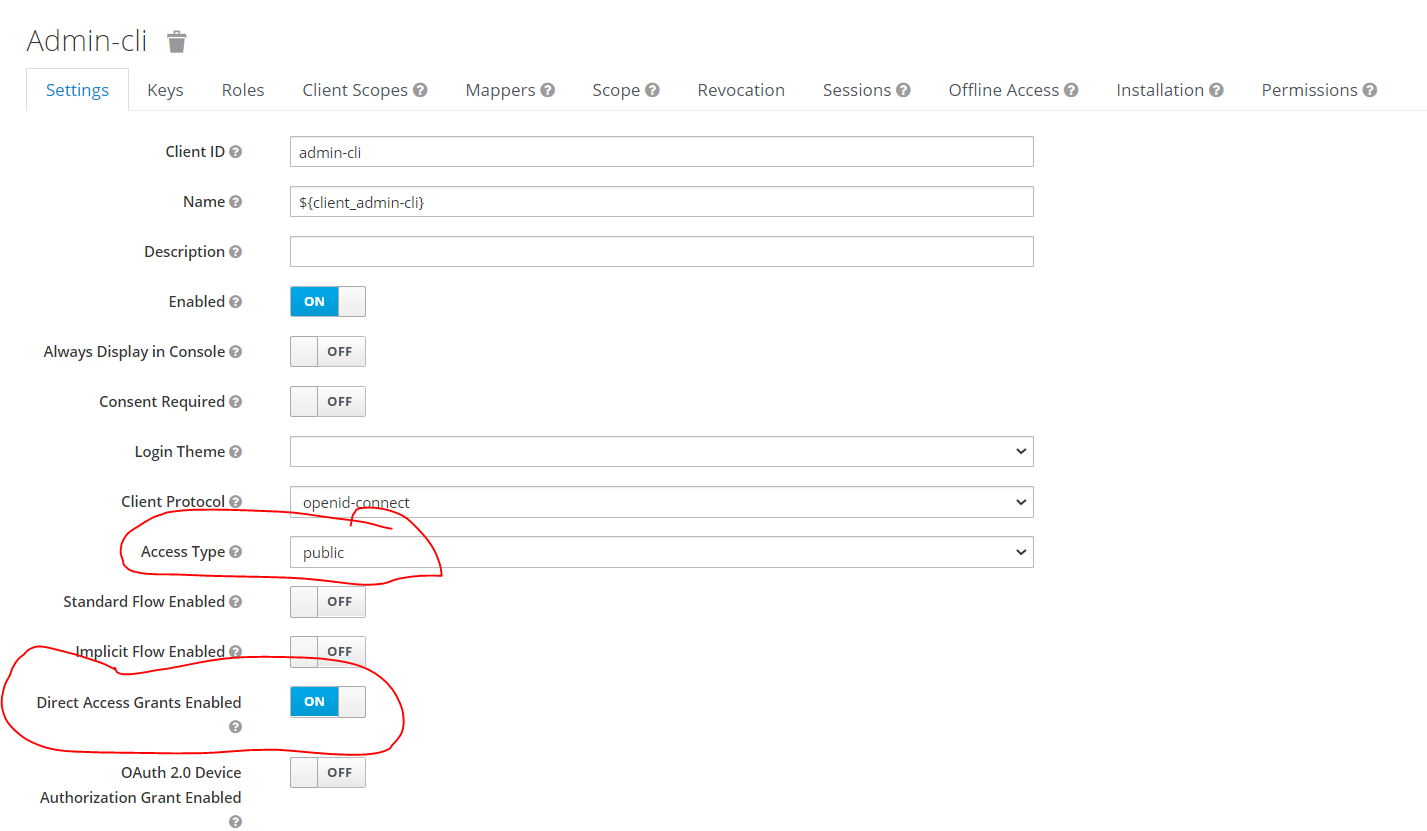
Task: Click the Direct Access Grants help icon
Action: (236, 727)
